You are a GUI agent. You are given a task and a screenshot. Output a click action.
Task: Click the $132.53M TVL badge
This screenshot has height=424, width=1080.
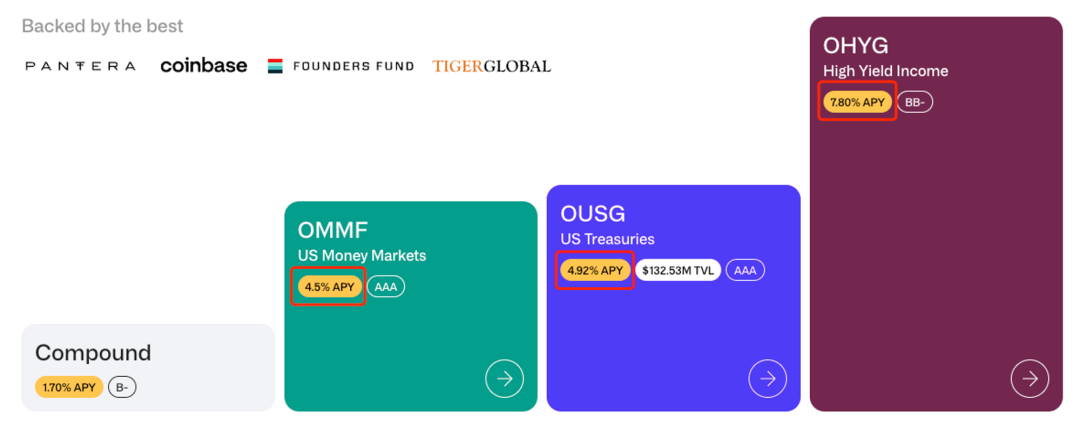(x=678, y=271)
